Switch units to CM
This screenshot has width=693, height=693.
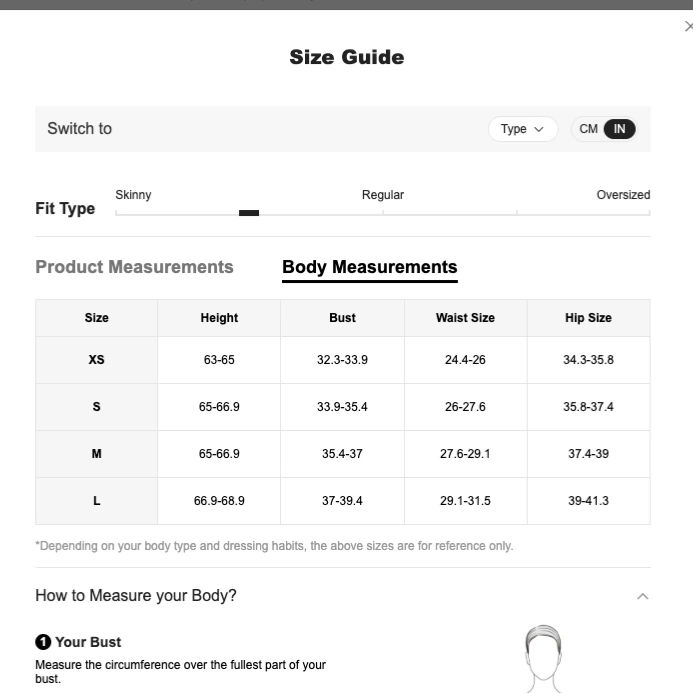point(588,129)
